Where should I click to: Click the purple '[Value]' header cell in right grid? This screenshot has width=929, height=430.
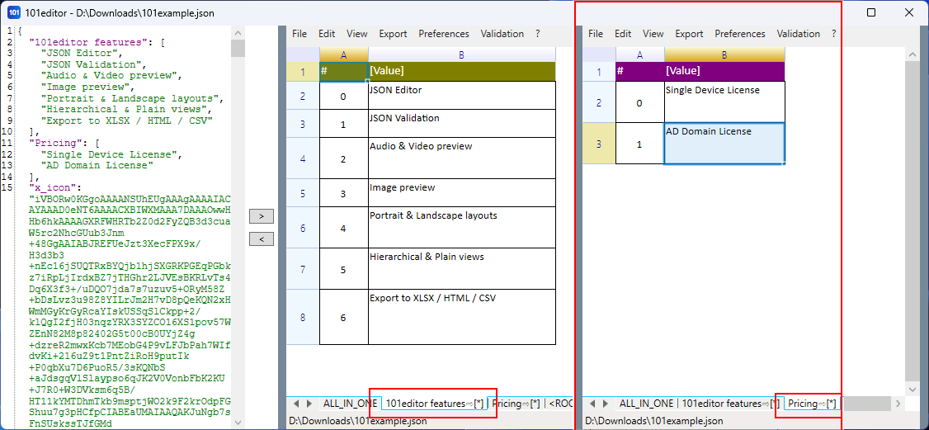[725, 71]
